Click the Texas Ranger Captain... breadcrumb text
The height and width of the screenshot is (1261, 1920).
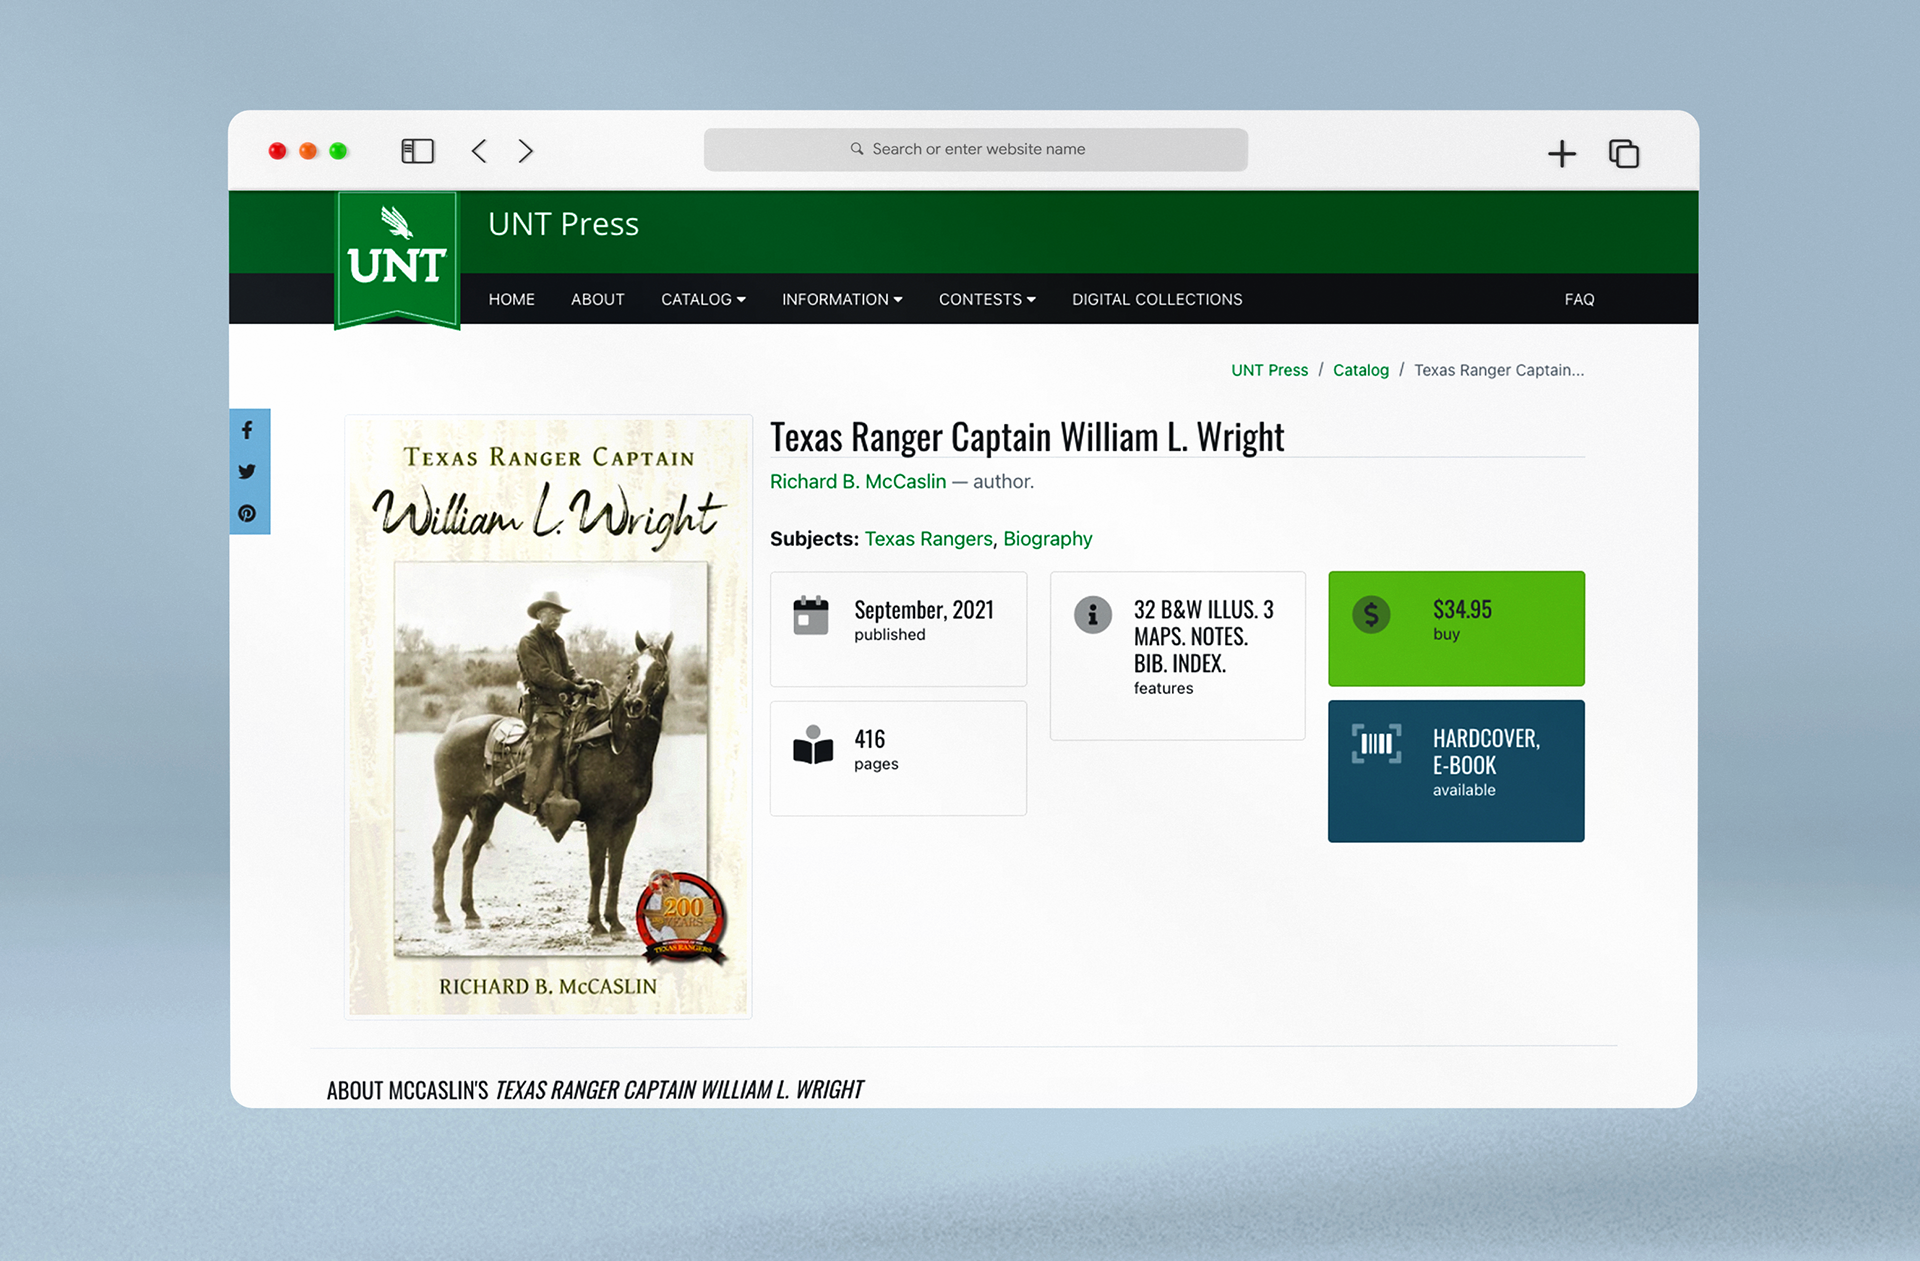click(x=1498, y=370)
